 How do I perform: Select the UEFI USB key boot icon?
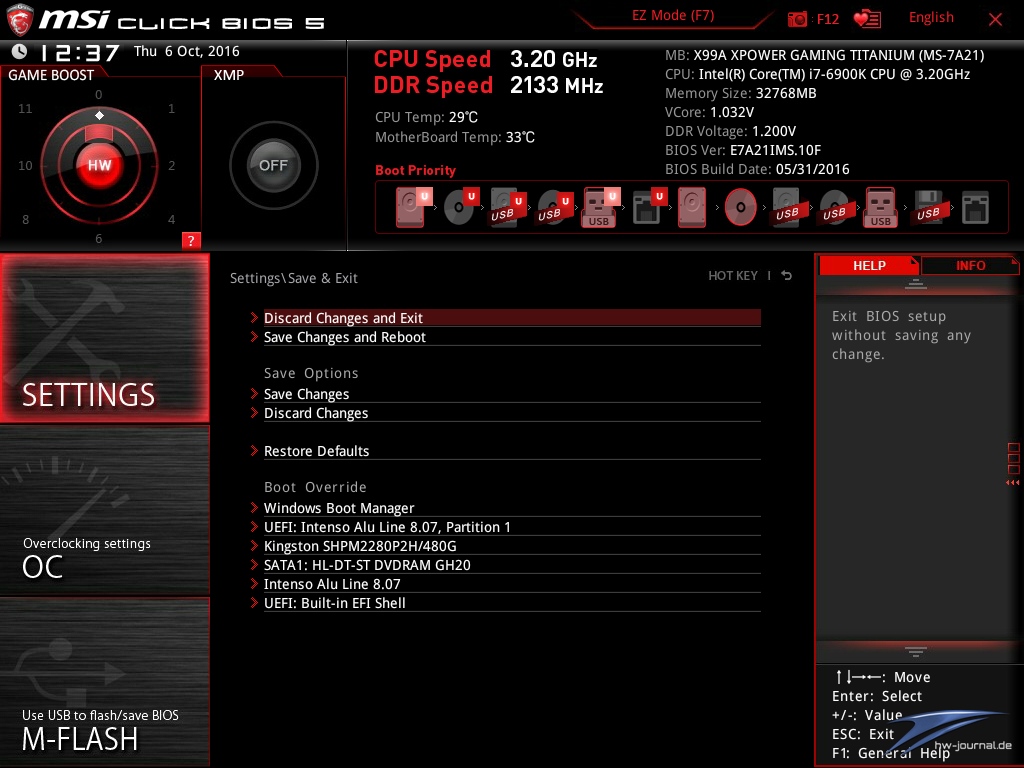pyautogui.click(x=600, y=207)
